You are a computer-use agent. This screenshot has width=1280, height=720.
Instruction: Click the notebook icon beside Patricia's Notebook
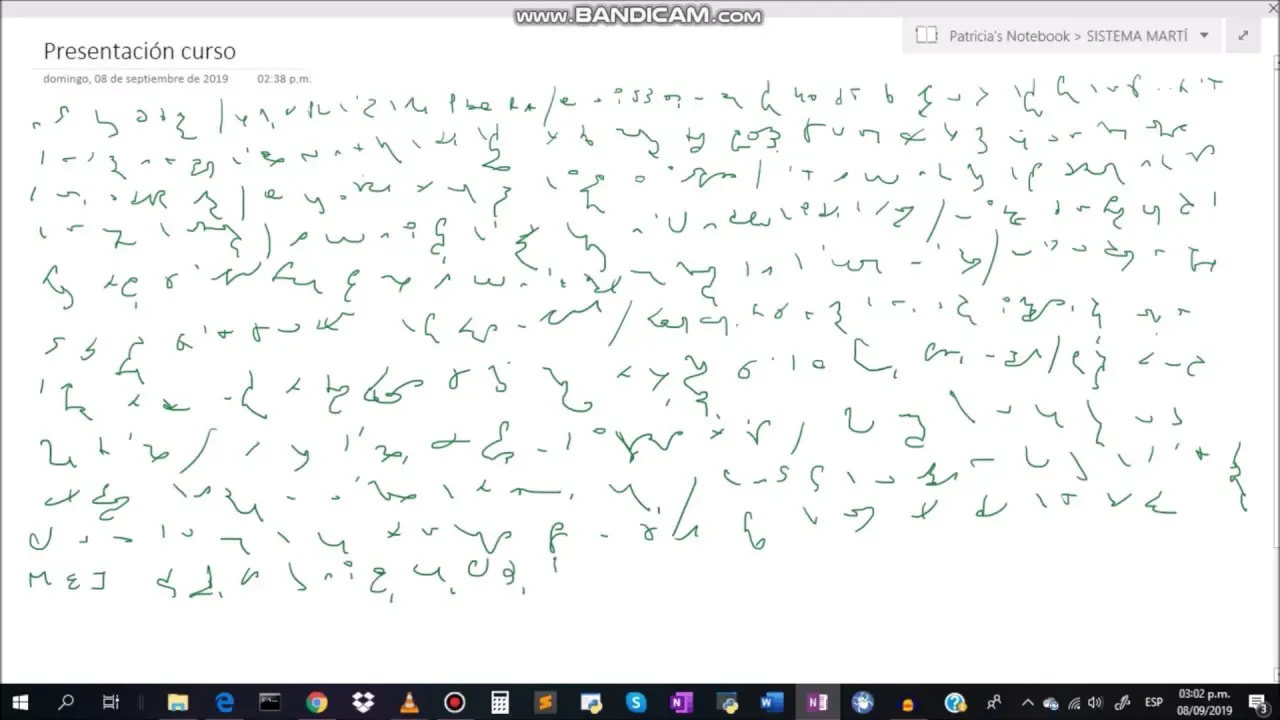(926, 35)
